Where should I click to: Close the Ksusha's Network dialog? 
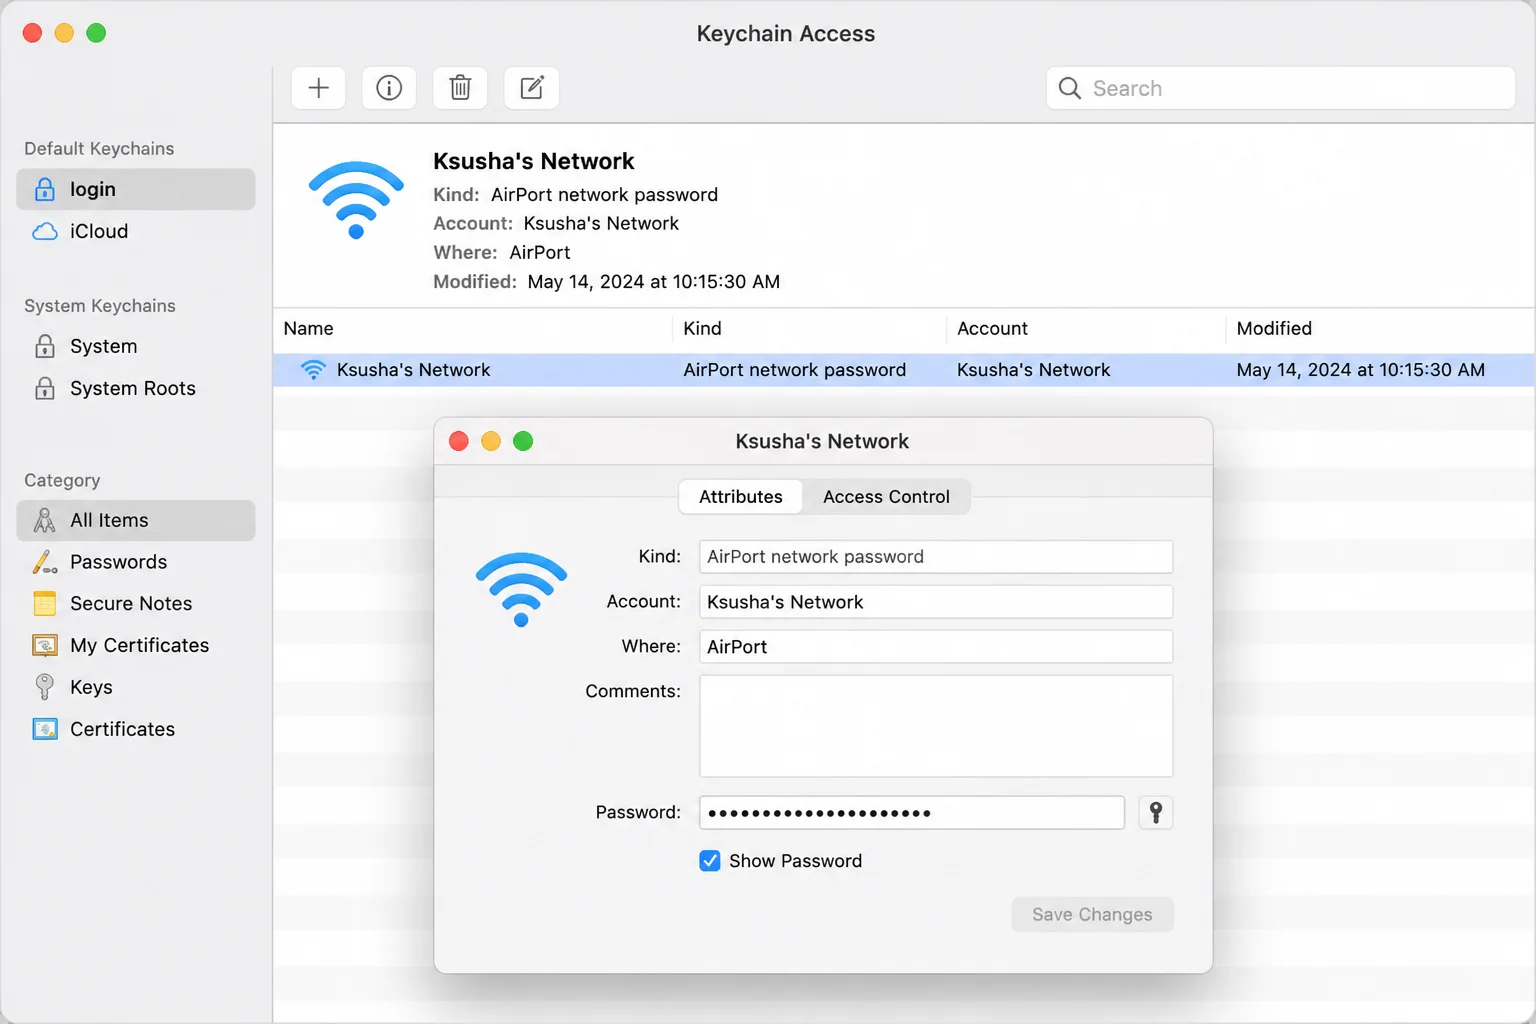pos(459,441)
